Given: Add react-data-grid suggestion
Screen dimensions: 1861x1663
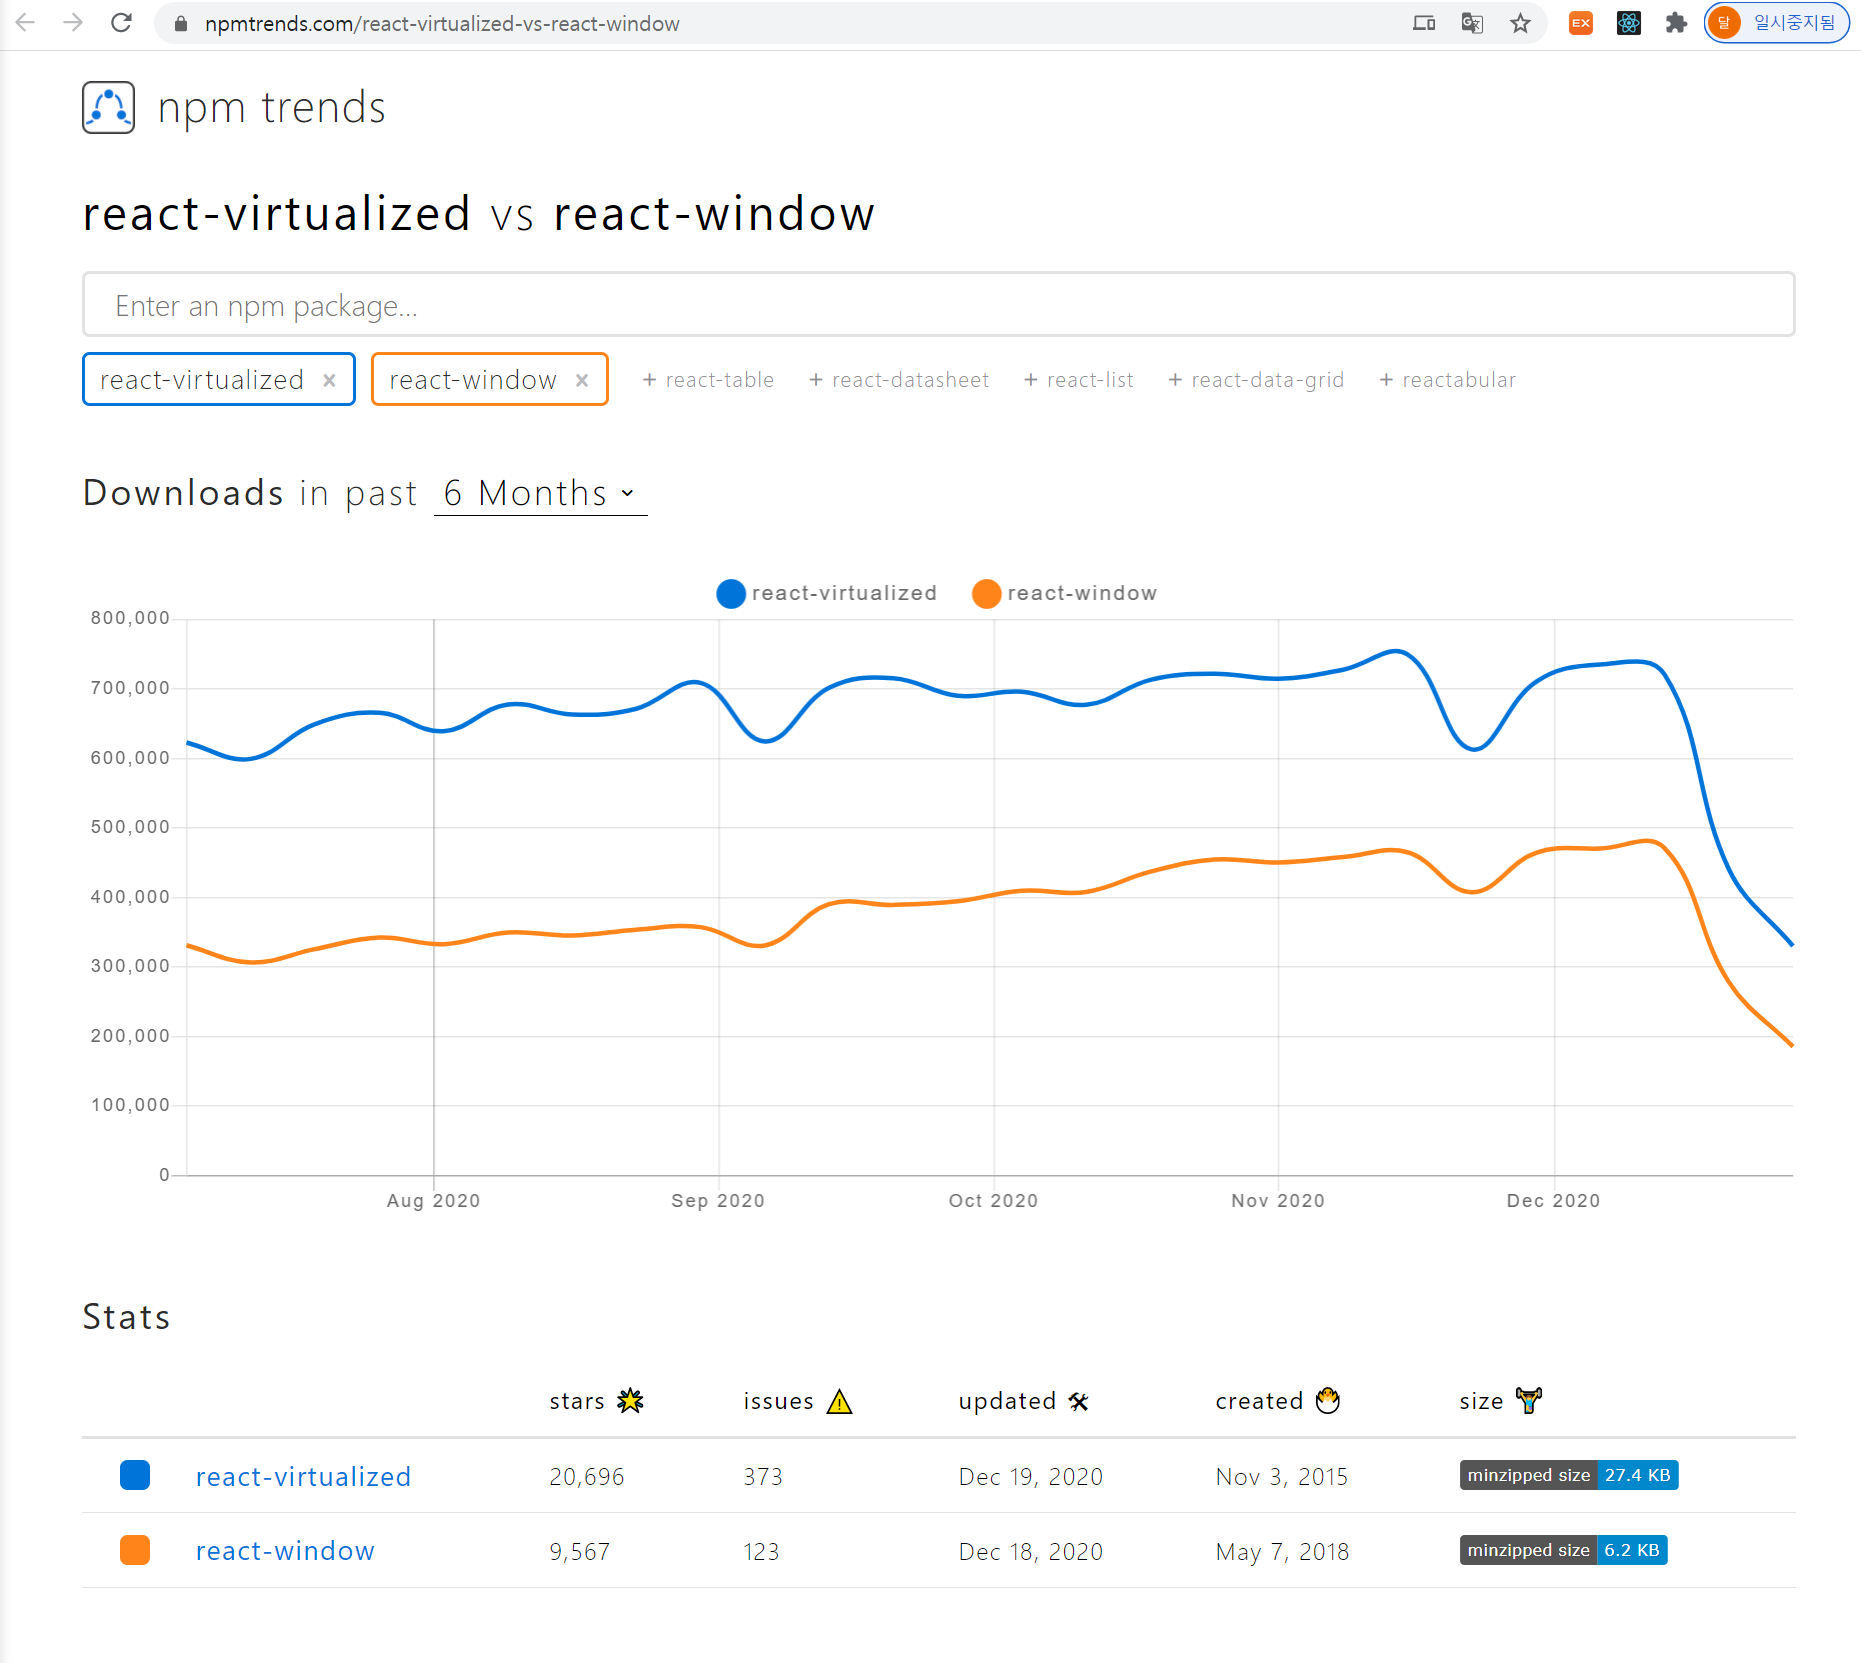Looking at the screenshot, I should [x=1256, y=380].
